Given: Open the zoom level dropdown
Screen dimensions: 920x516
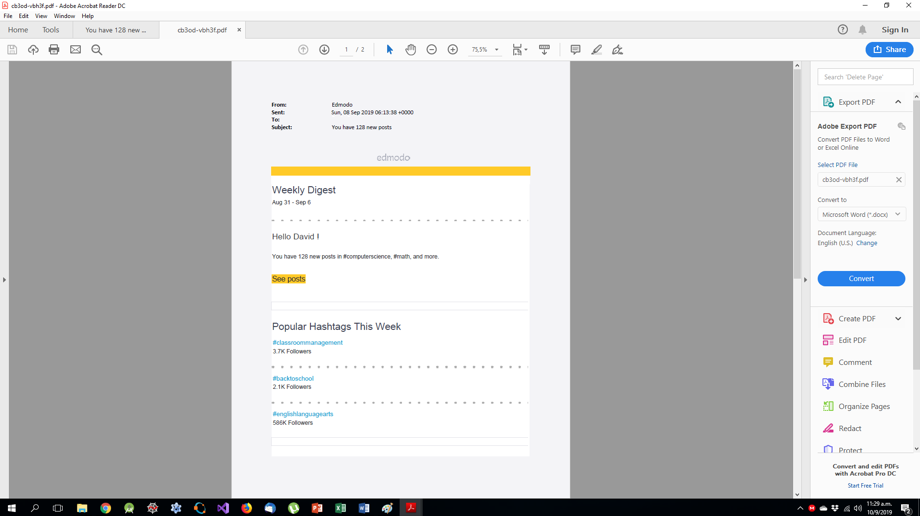Looking at the screenshot, I should point(496,50).
